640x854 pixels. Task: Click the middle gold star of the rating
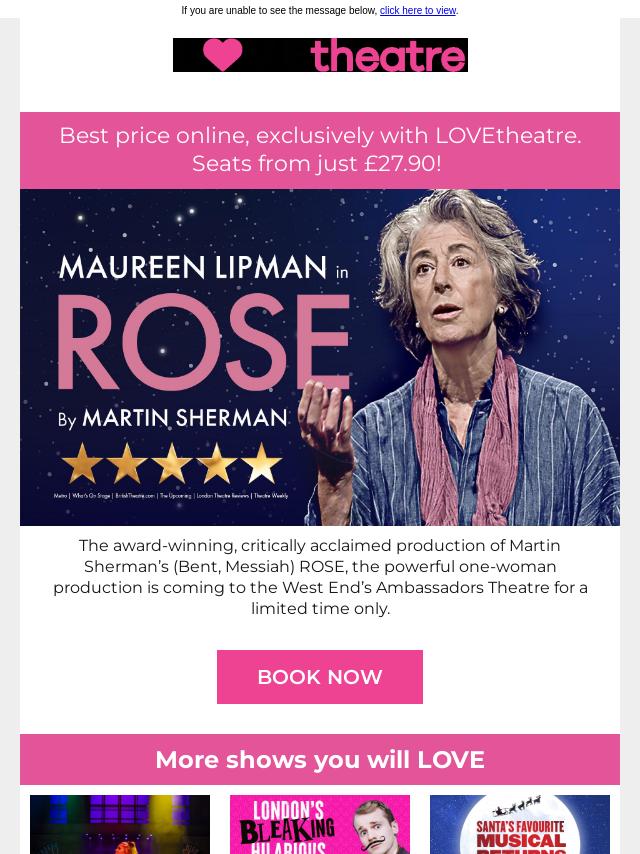click(x=172, y=463)
